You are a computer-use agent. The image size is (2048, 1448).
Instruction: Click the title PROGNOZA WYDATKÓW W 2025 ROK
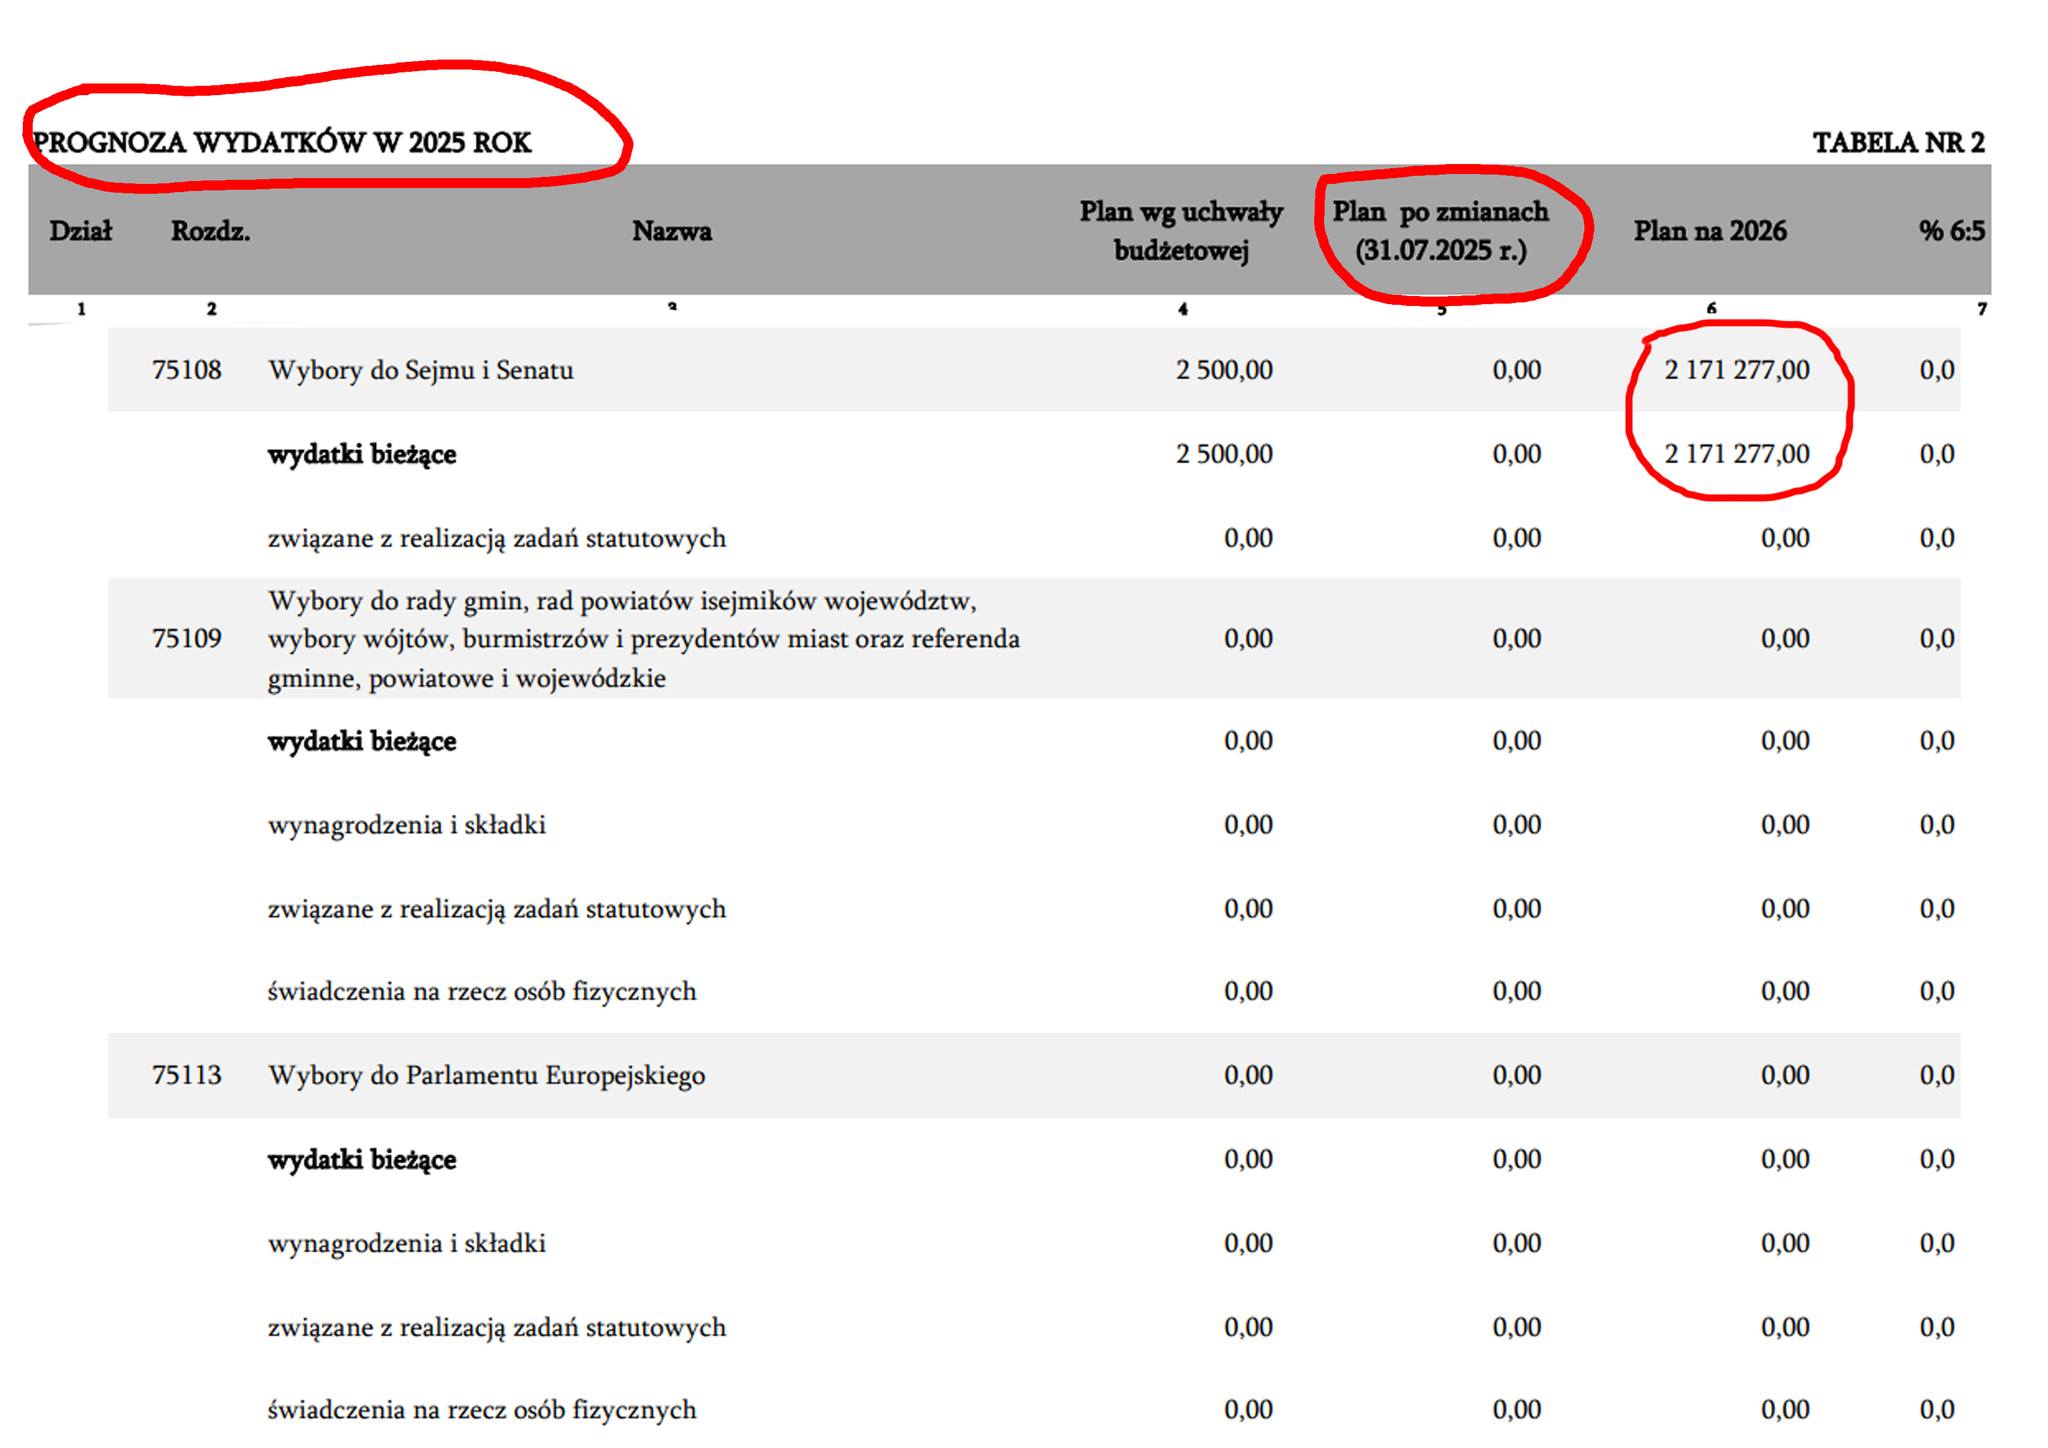282,143
